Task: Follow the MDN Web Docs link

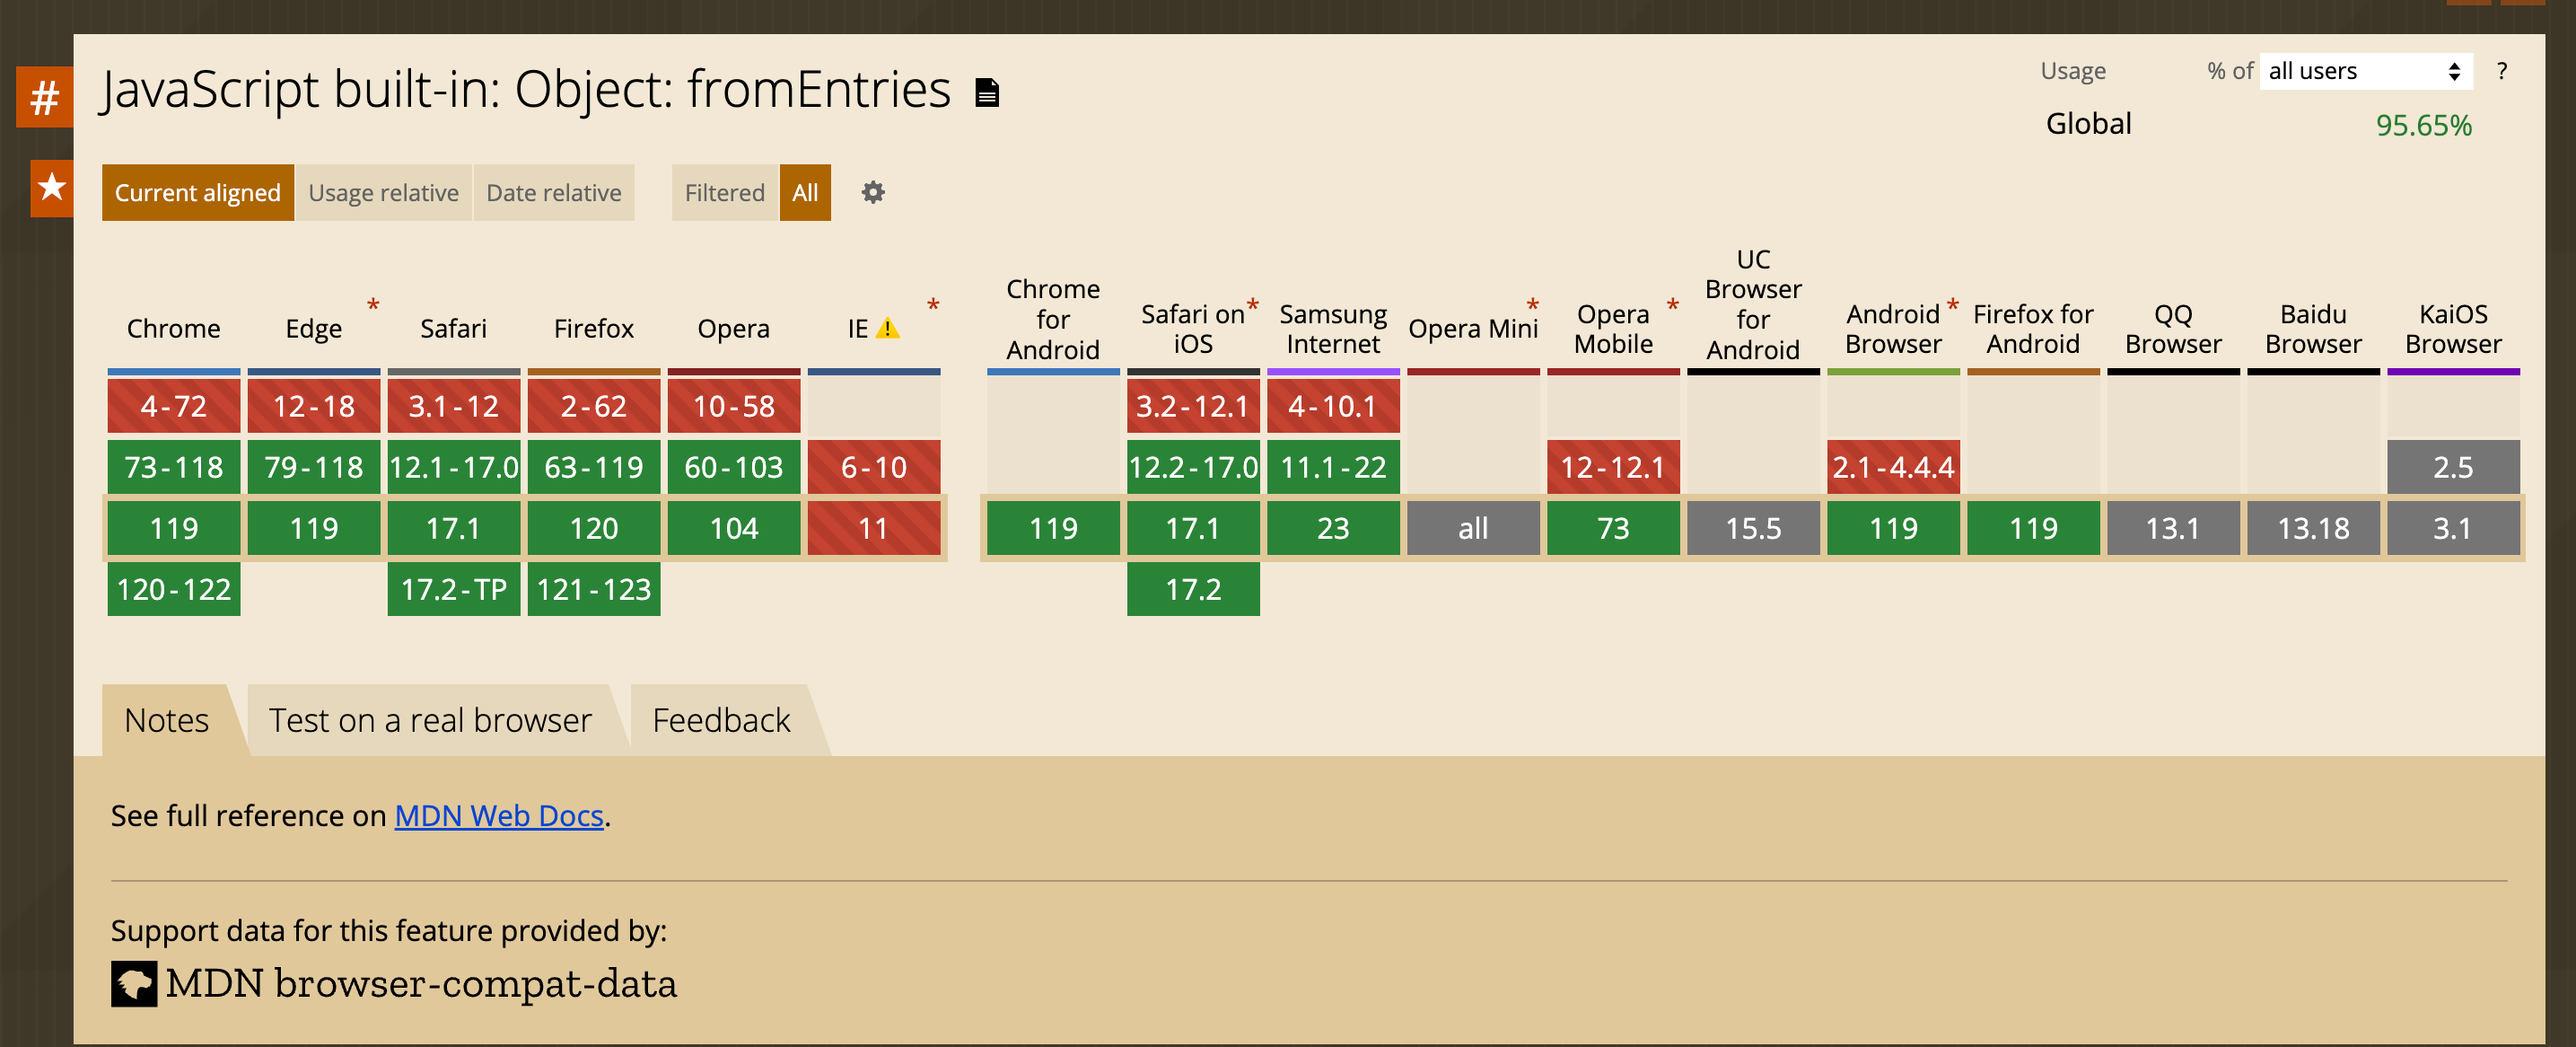Action: (499, 815)
